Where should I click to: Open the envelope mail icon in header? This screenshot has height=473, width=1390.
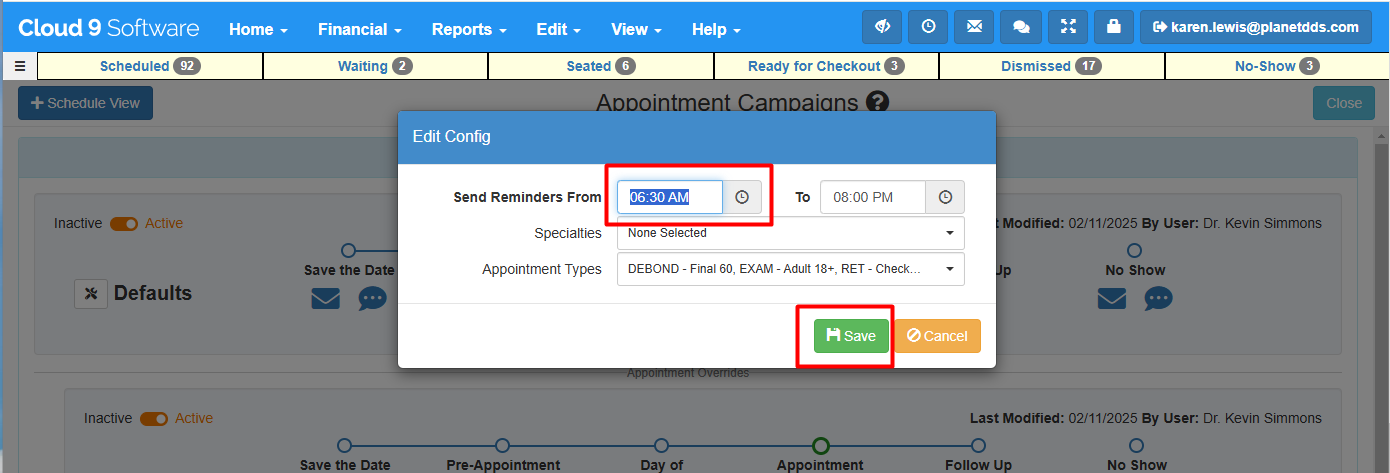click(x=974, y=27)
